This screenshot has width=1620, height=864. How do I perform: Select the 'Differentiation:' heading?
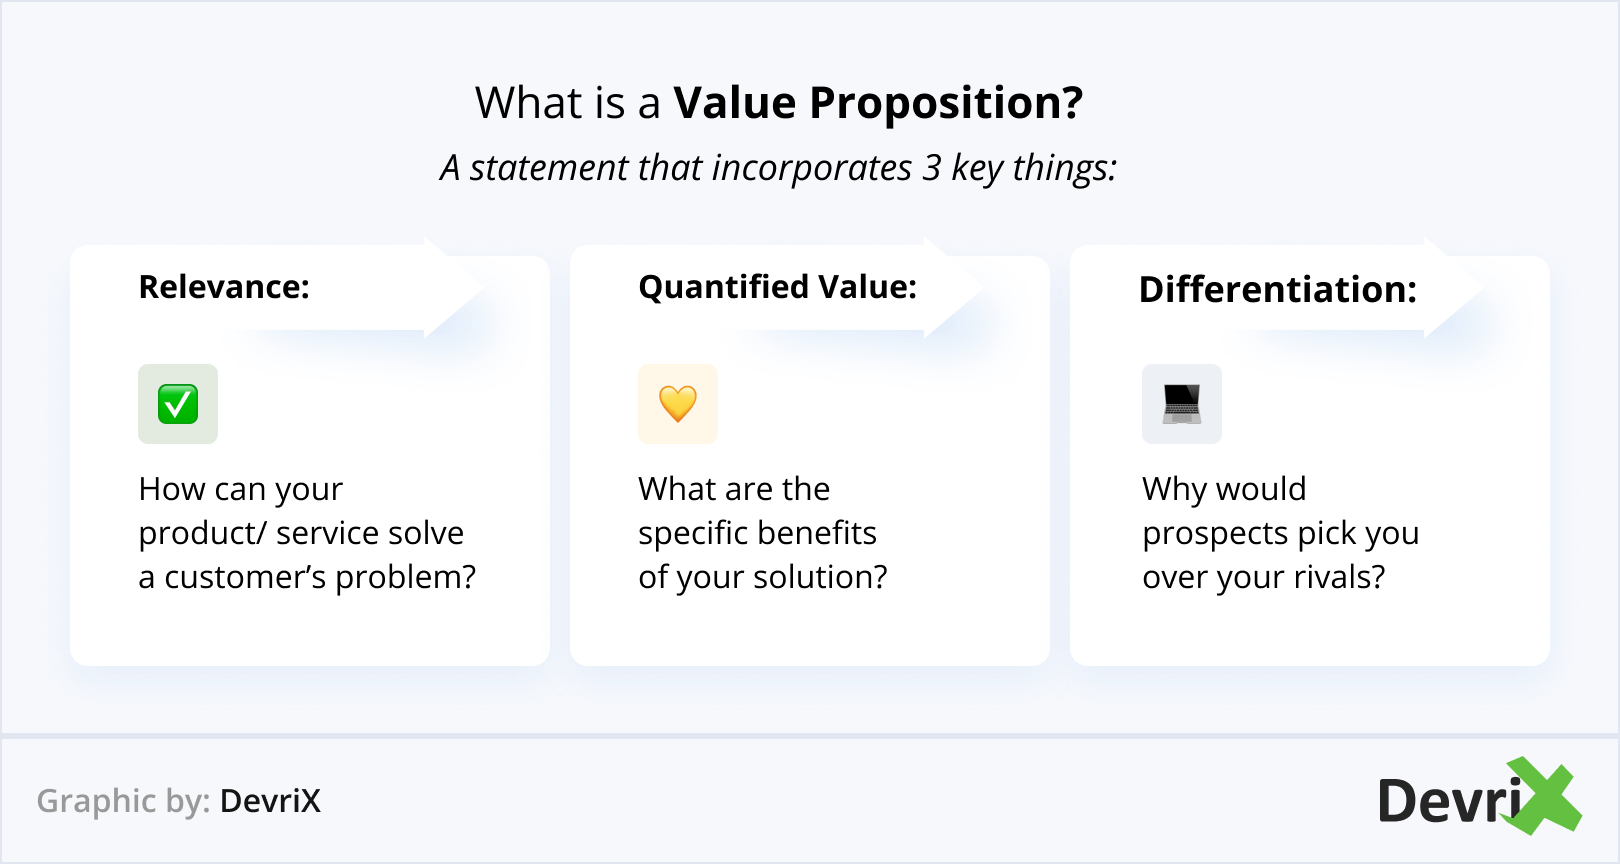pyautogui.click(x=1277, y=290)
